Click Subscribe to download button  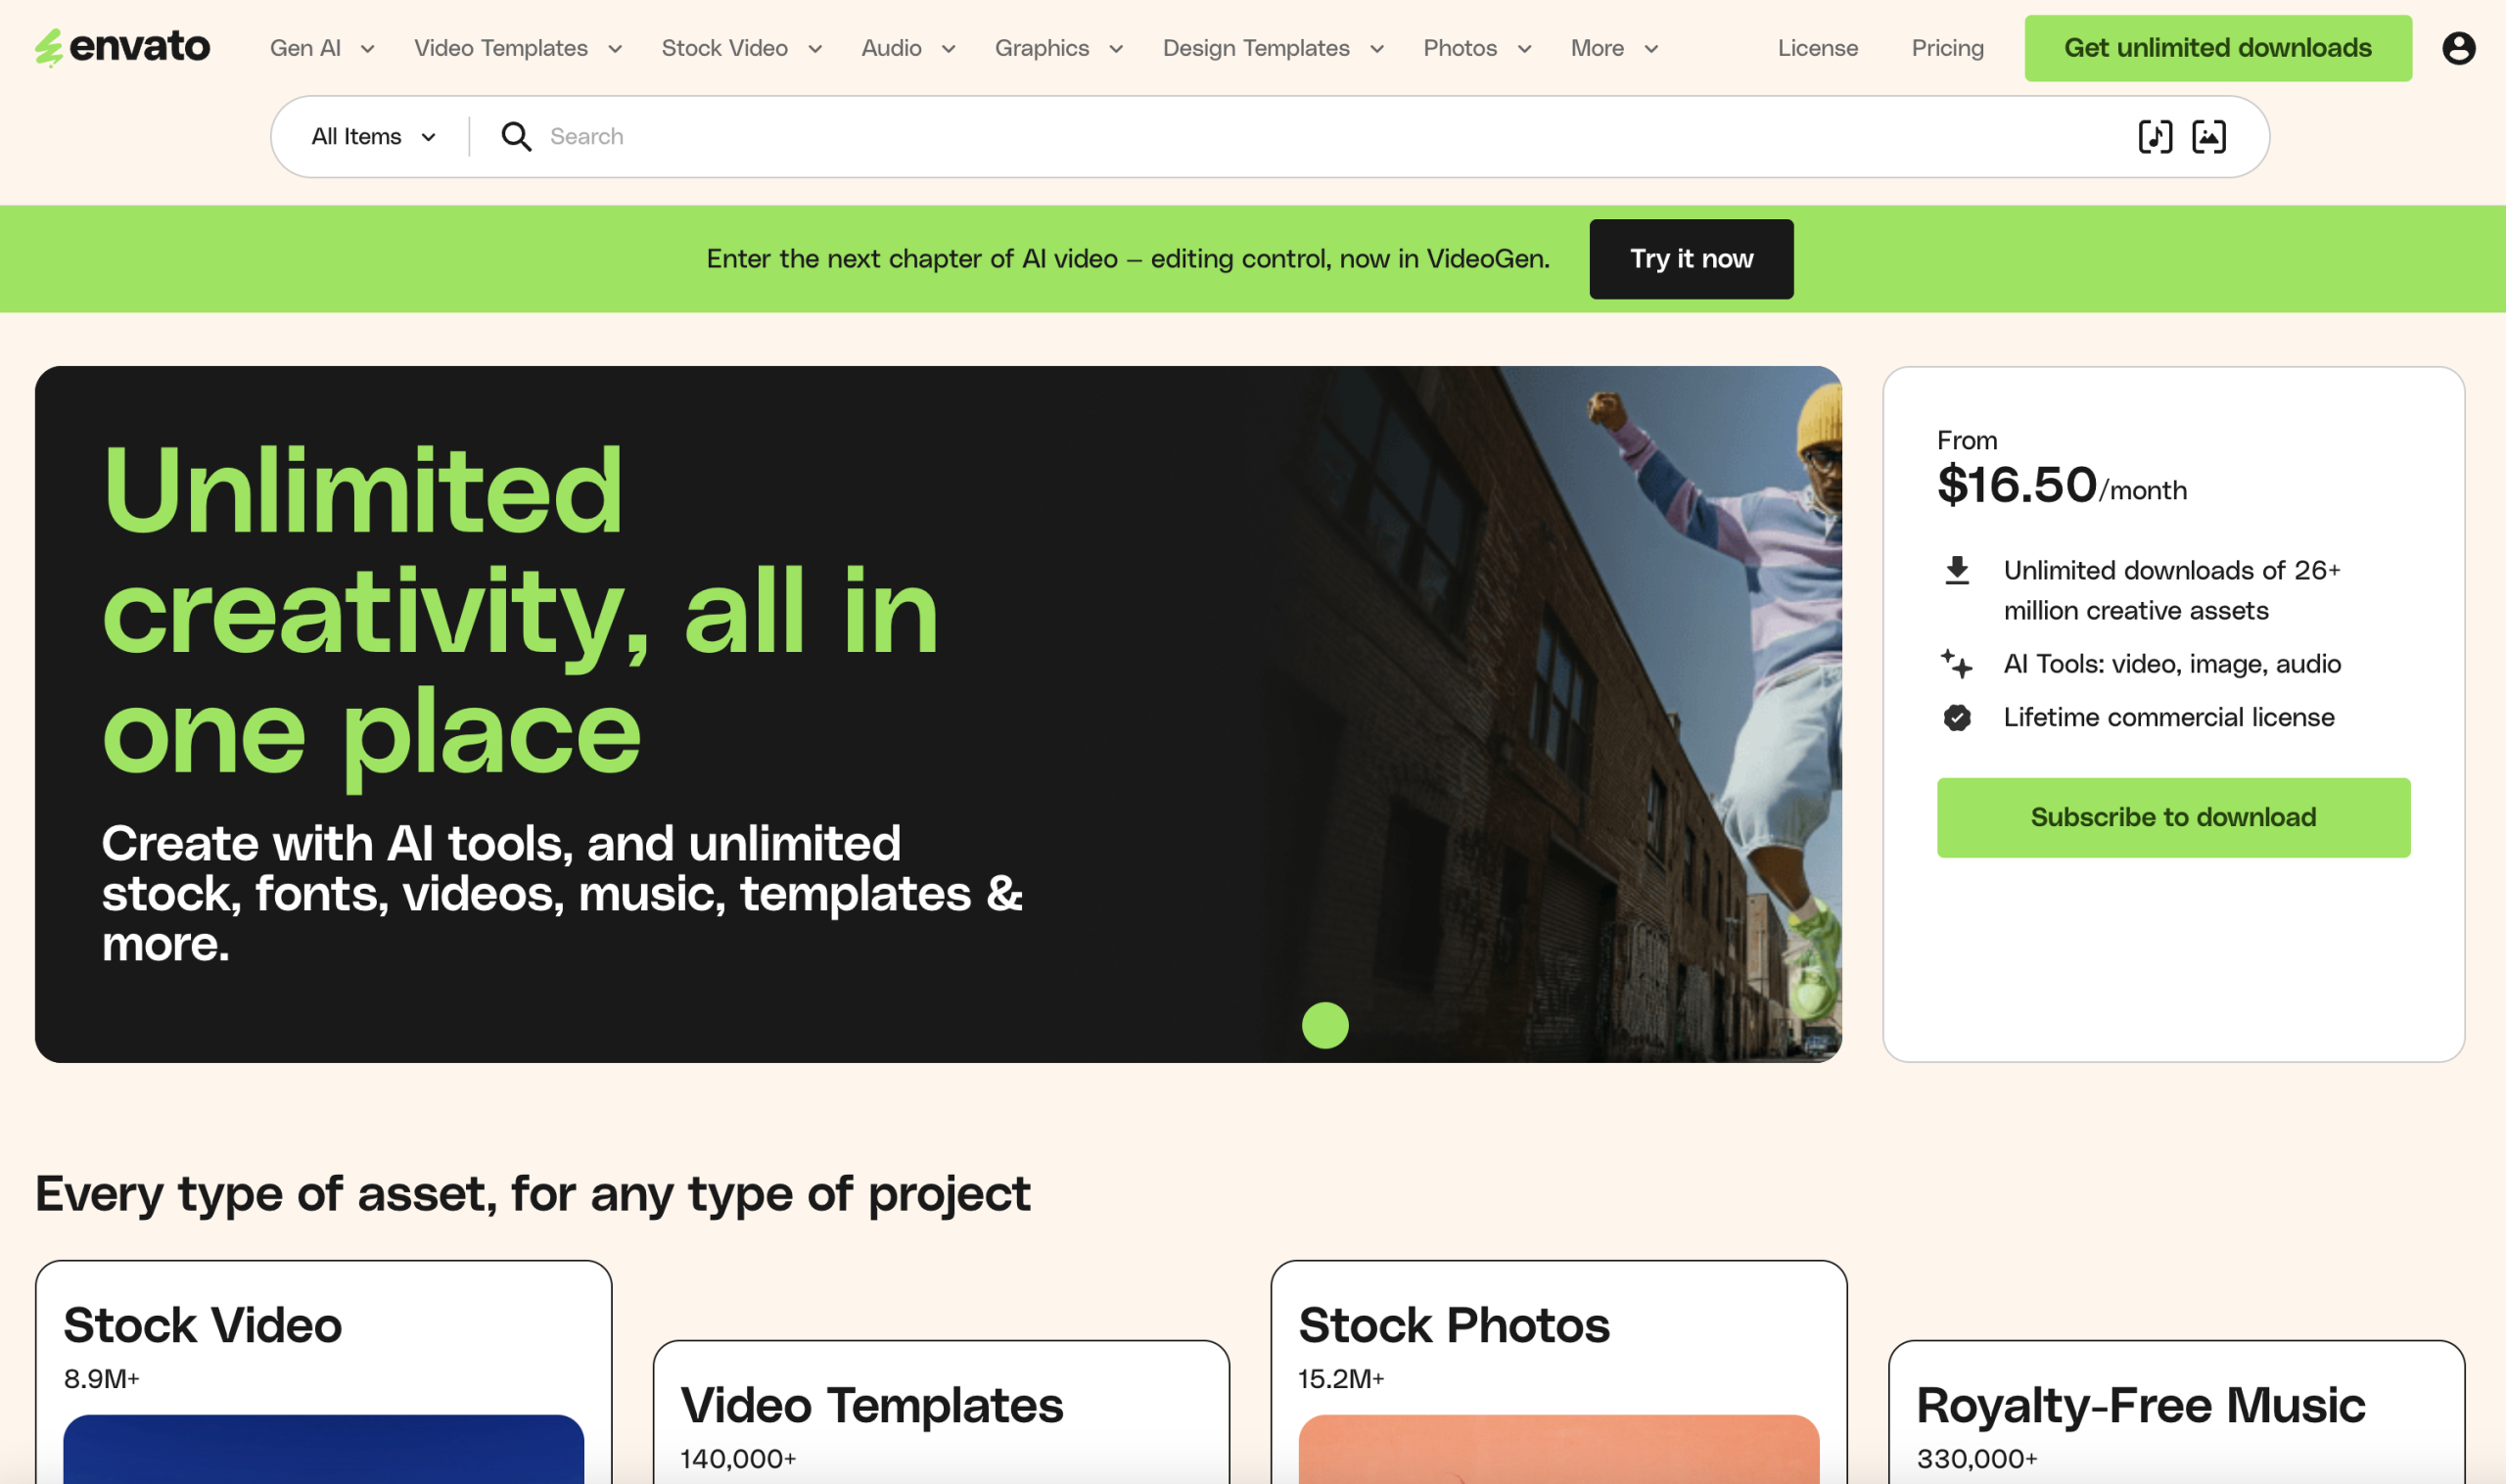[2172, 818]
